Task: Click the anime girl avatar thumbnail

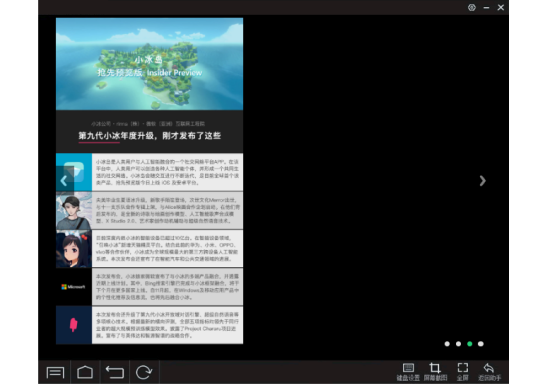Action: [x=74, y=249]
